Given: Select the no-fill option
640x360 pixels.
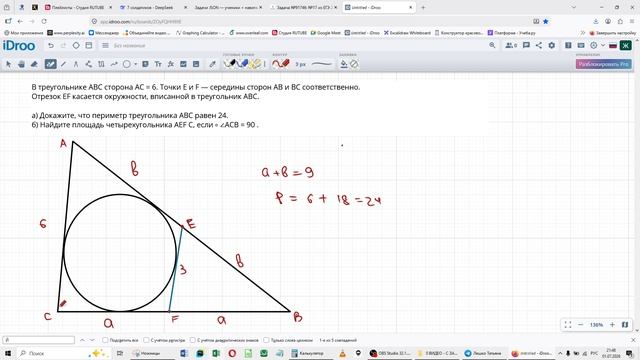Looking at the screenshot, I should coord(354,64).
